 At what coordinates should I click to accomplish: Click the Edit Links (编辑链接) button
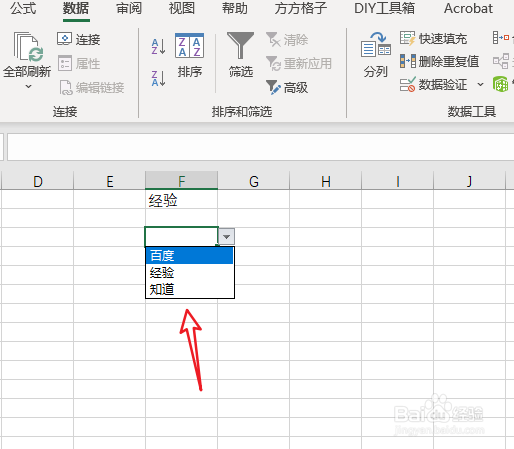[x=92, y=87]
